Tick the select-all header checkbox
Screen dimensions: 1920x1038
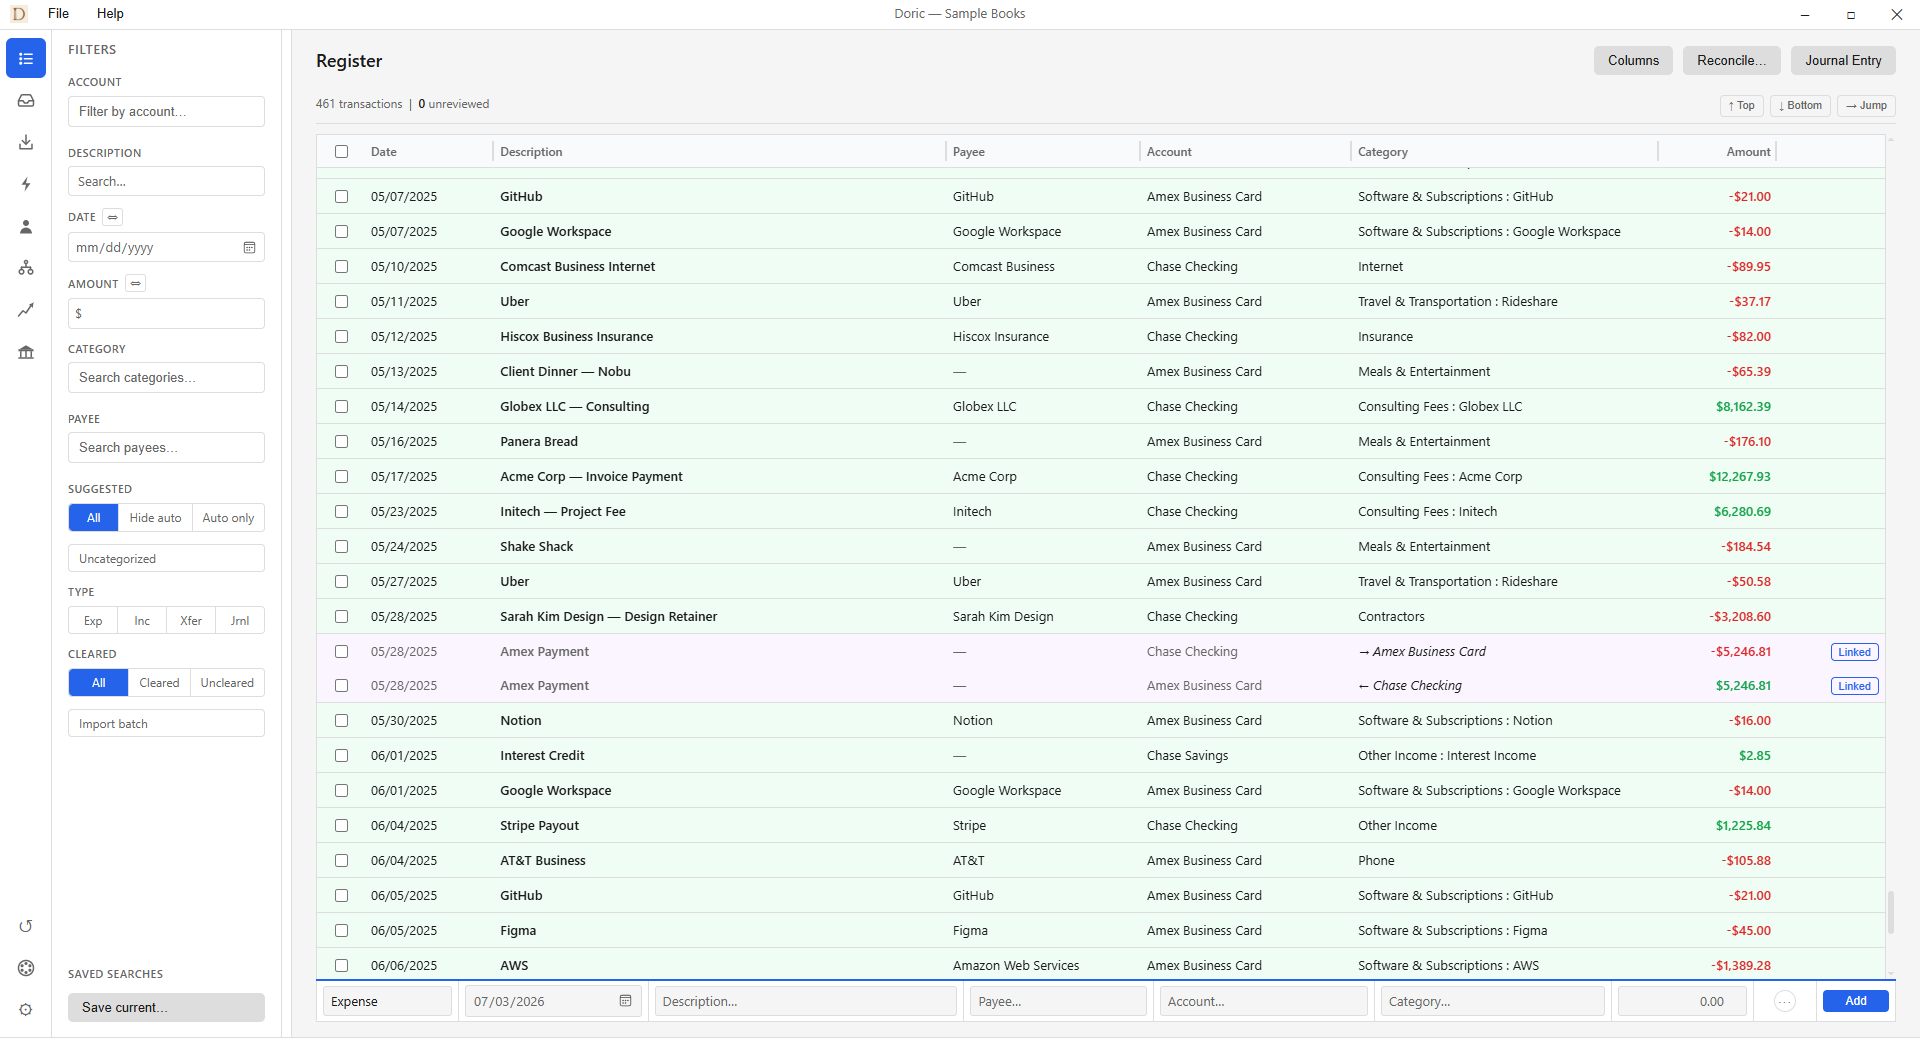tap(342, 152)
